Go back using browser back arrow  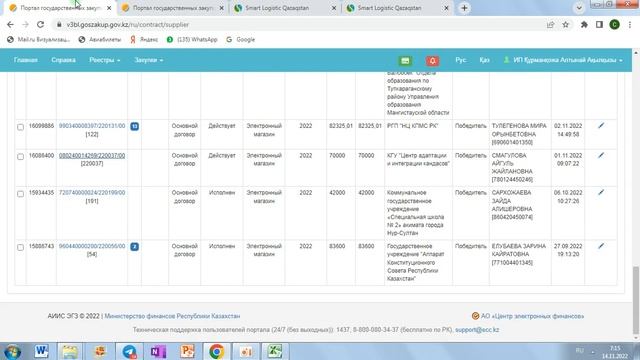pyautogui.click(x=10, y=24)
